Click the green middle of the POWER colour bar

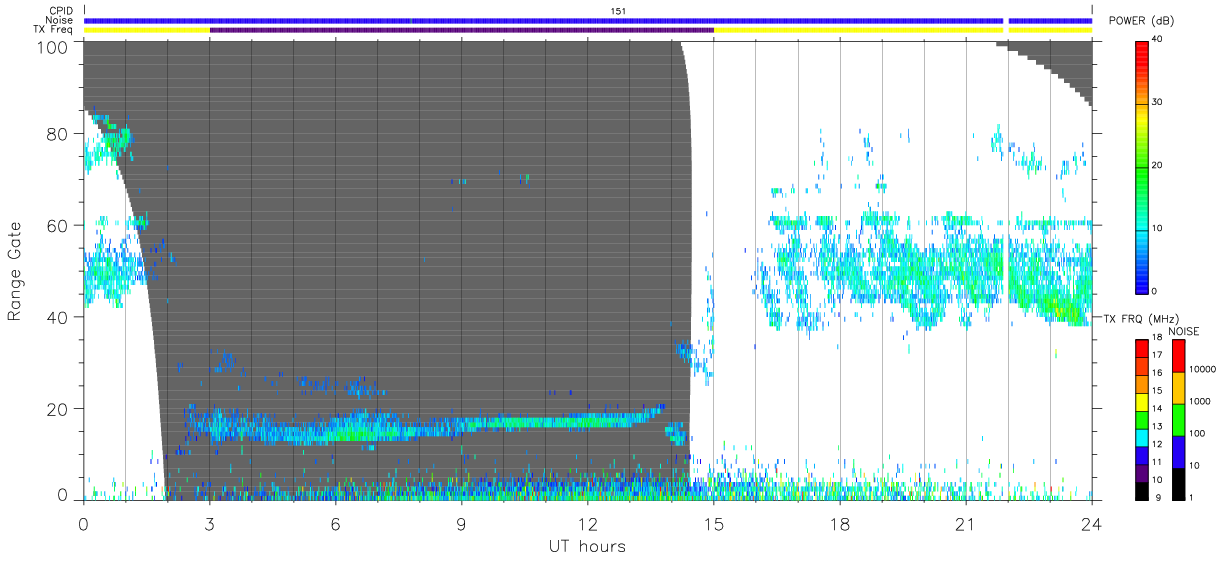coord(1141,166)
